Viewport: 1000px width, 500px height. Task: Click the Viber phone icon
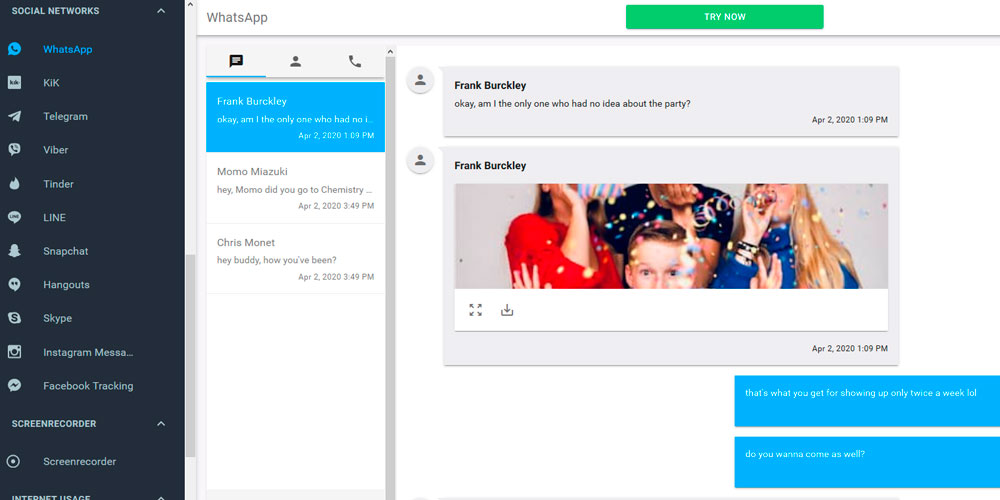[x=14, y=150]
